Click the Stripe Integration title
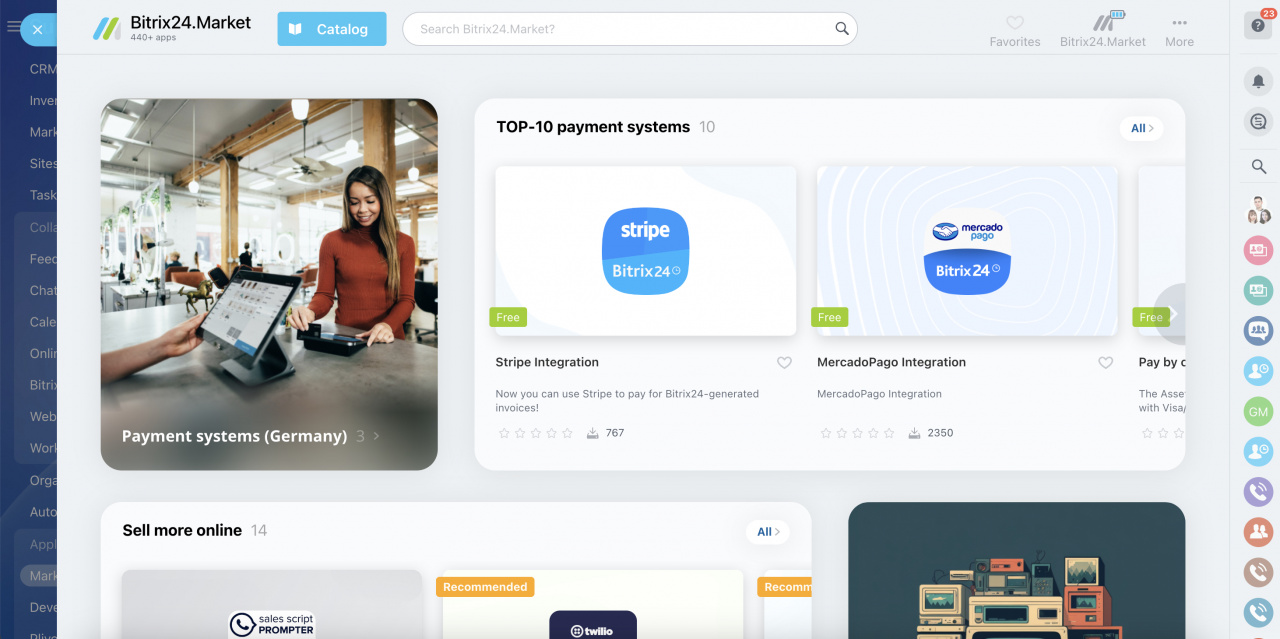Image resolution: width=1280 pixels, height=639 pixels. (547, 362)
